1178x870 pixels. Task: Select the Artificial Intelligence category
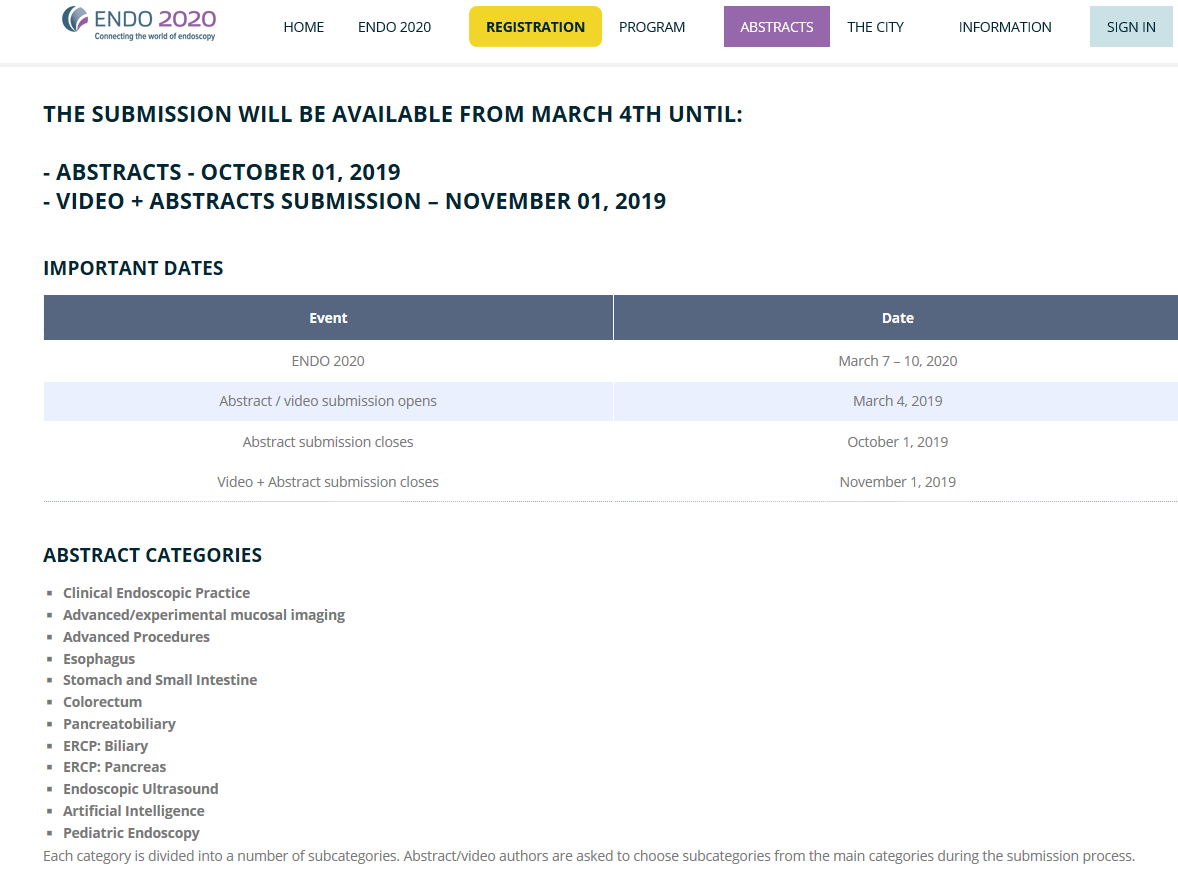134,811
